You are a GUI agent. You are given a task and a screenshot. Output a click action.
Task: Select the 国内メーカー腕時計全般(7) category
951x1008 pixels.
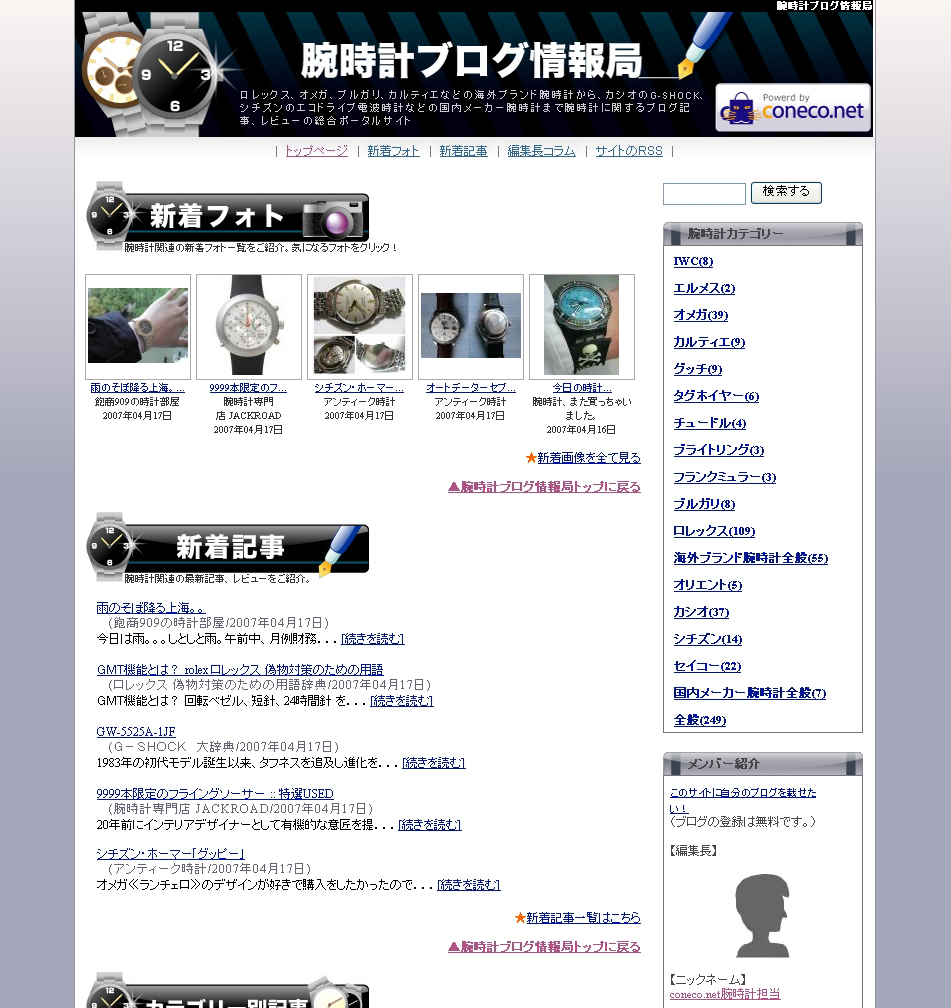(750, 693)
